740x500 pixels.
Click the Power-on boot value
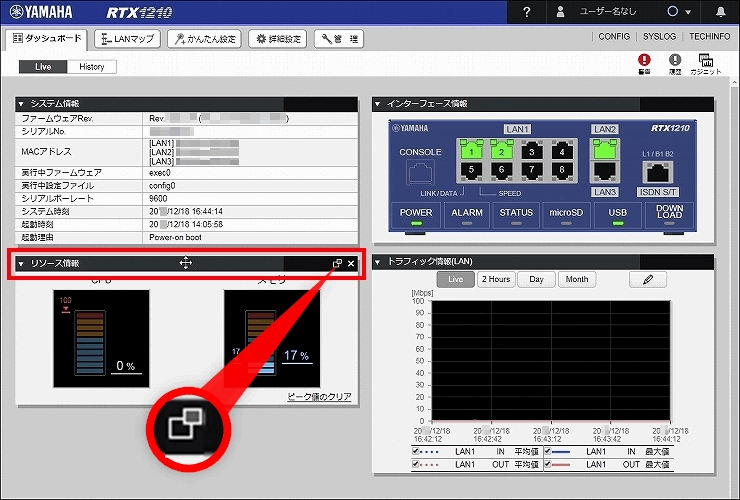[x=175, y=237]
